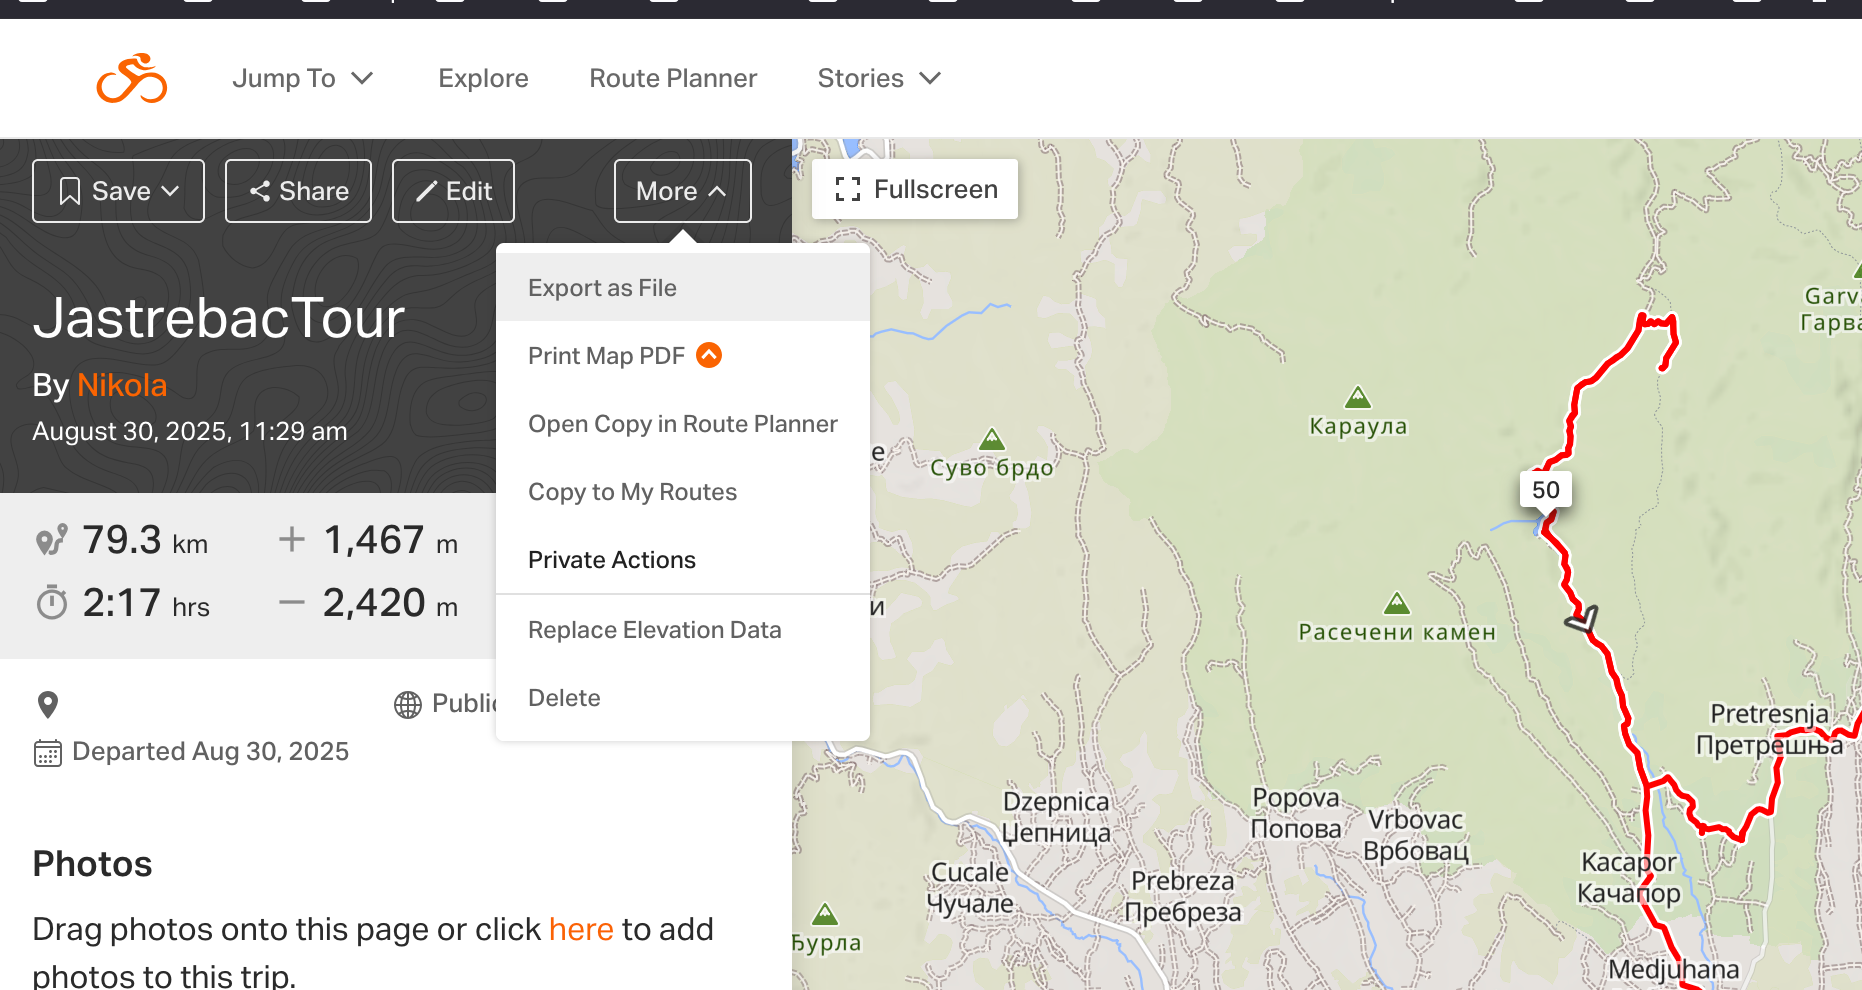Choose Open Copy in Route Planner
1862x990 pixels.
683,424
